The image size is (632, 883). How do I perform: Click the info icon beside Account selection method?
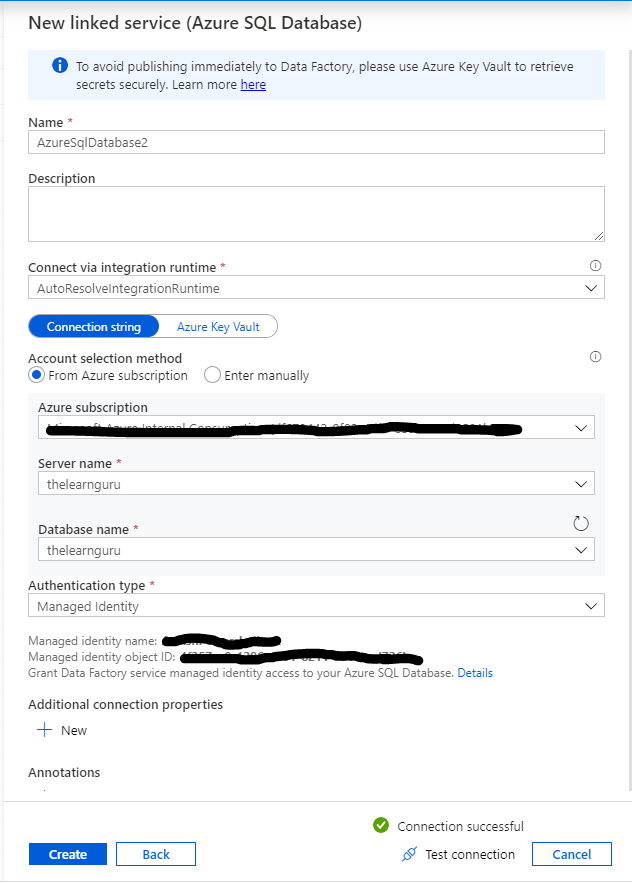pyautogui.click(x=595, y=356)
